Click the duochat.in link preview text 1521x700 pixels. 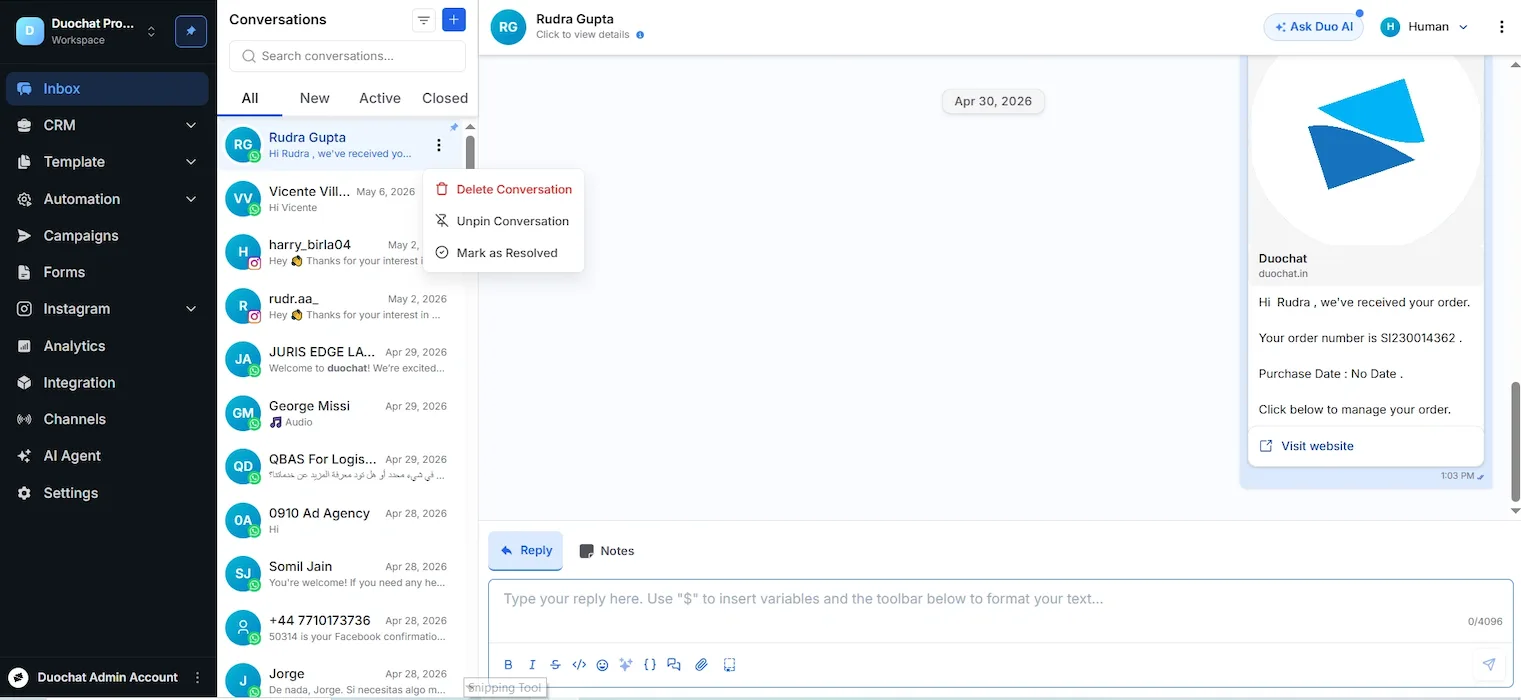[1283, 274]
